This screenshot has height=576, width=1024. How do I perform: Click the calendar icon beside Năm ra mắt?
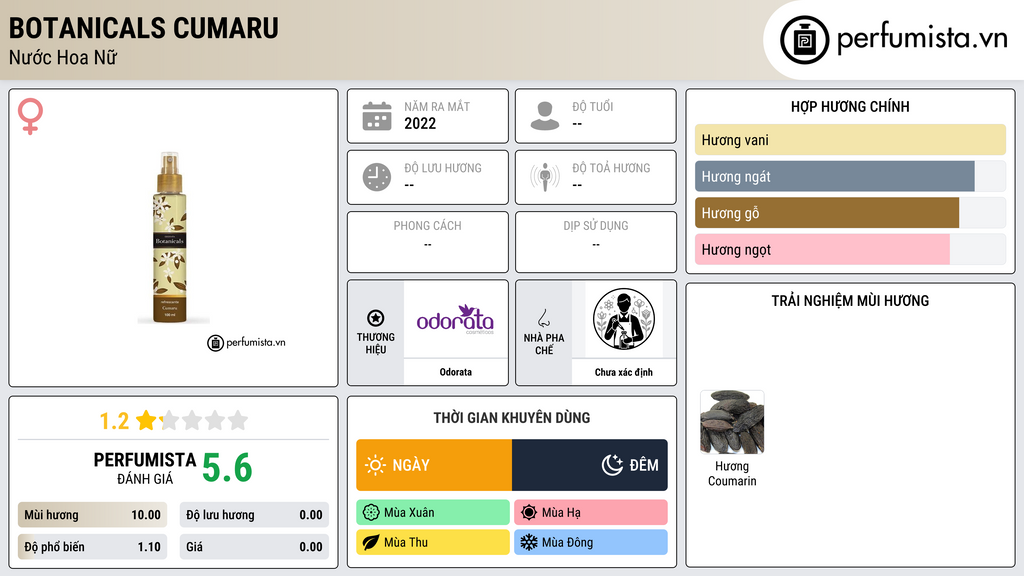[x=377, y=116]
